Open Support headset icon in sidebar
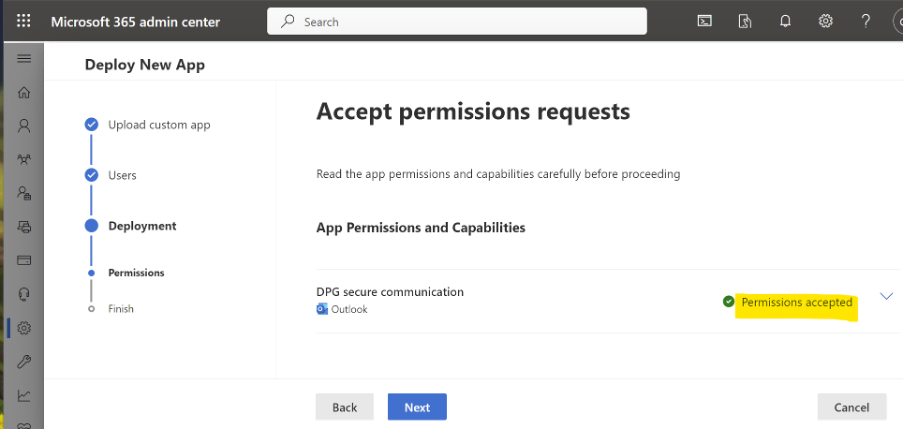This screenshot has height=430, width=904. pyautogui.click(x=24, y=294)
